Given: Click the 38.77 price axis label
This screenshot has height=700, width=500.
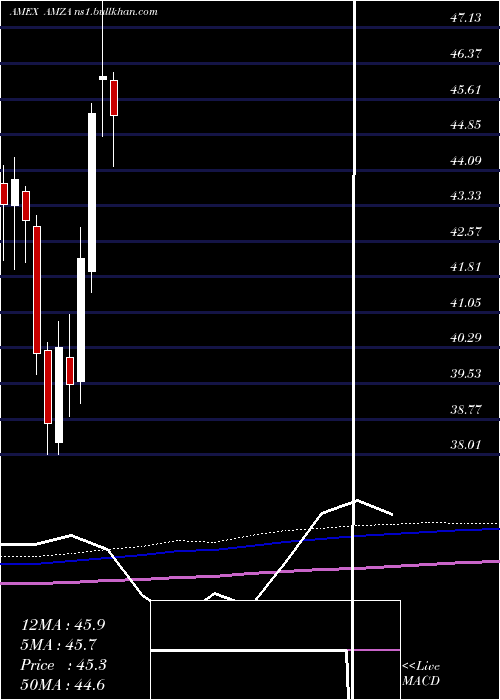Looking at the screenshot, I should point(466,409).
